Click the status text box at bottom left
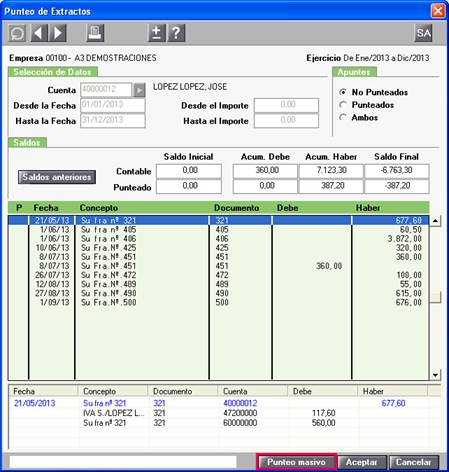449x472 pixels. (x=123, y=462)
